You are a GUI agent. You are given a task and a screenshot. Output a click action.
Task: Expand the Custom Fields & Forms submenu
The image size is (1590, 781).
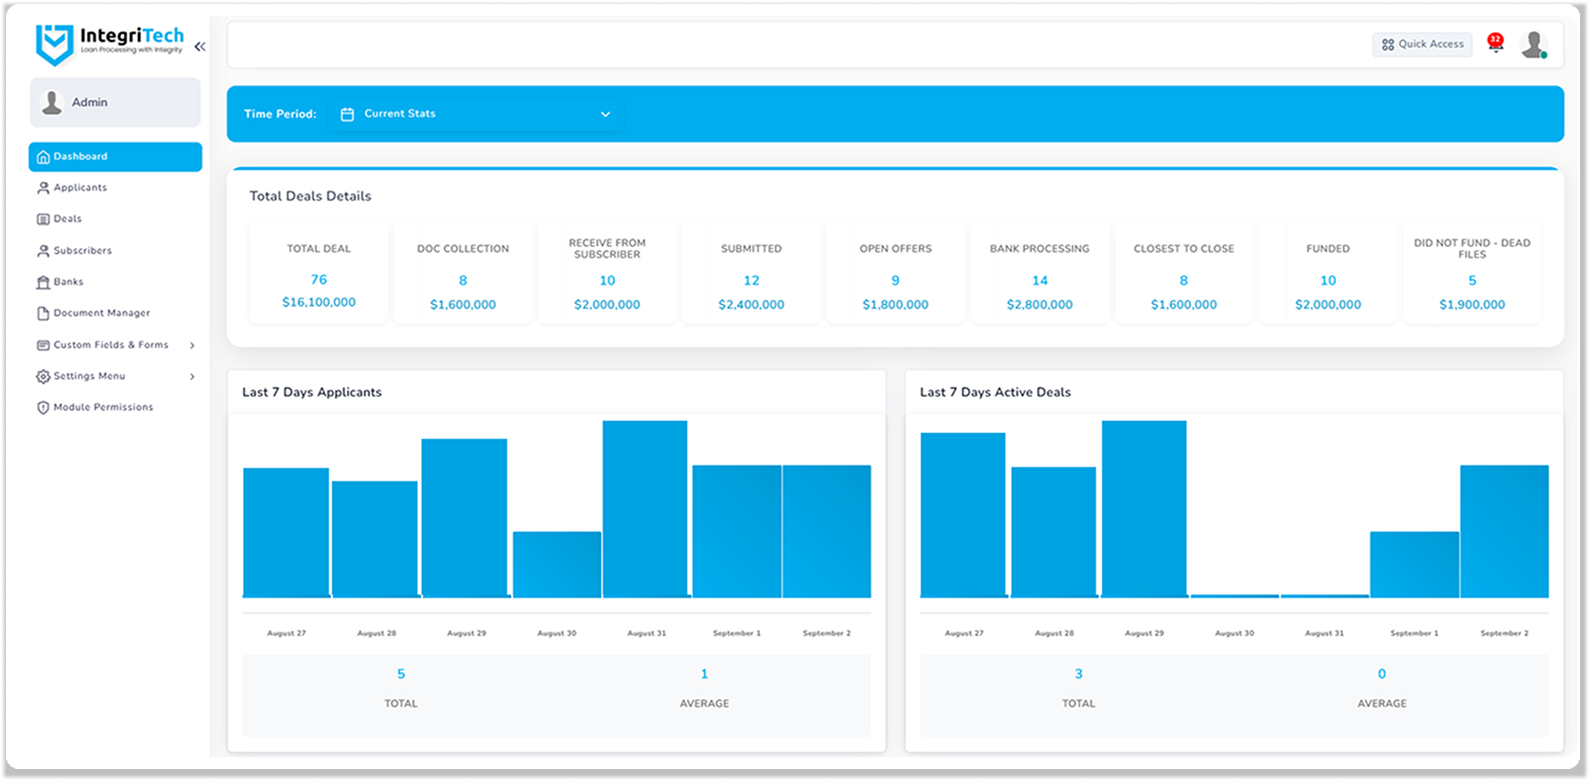tap(192, 345)
